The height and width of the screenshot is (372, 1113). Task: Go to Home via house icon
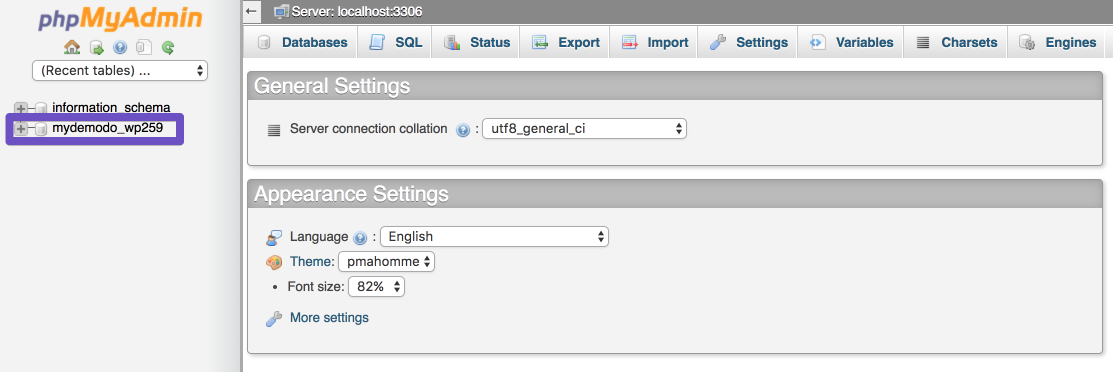coord(72,48)
